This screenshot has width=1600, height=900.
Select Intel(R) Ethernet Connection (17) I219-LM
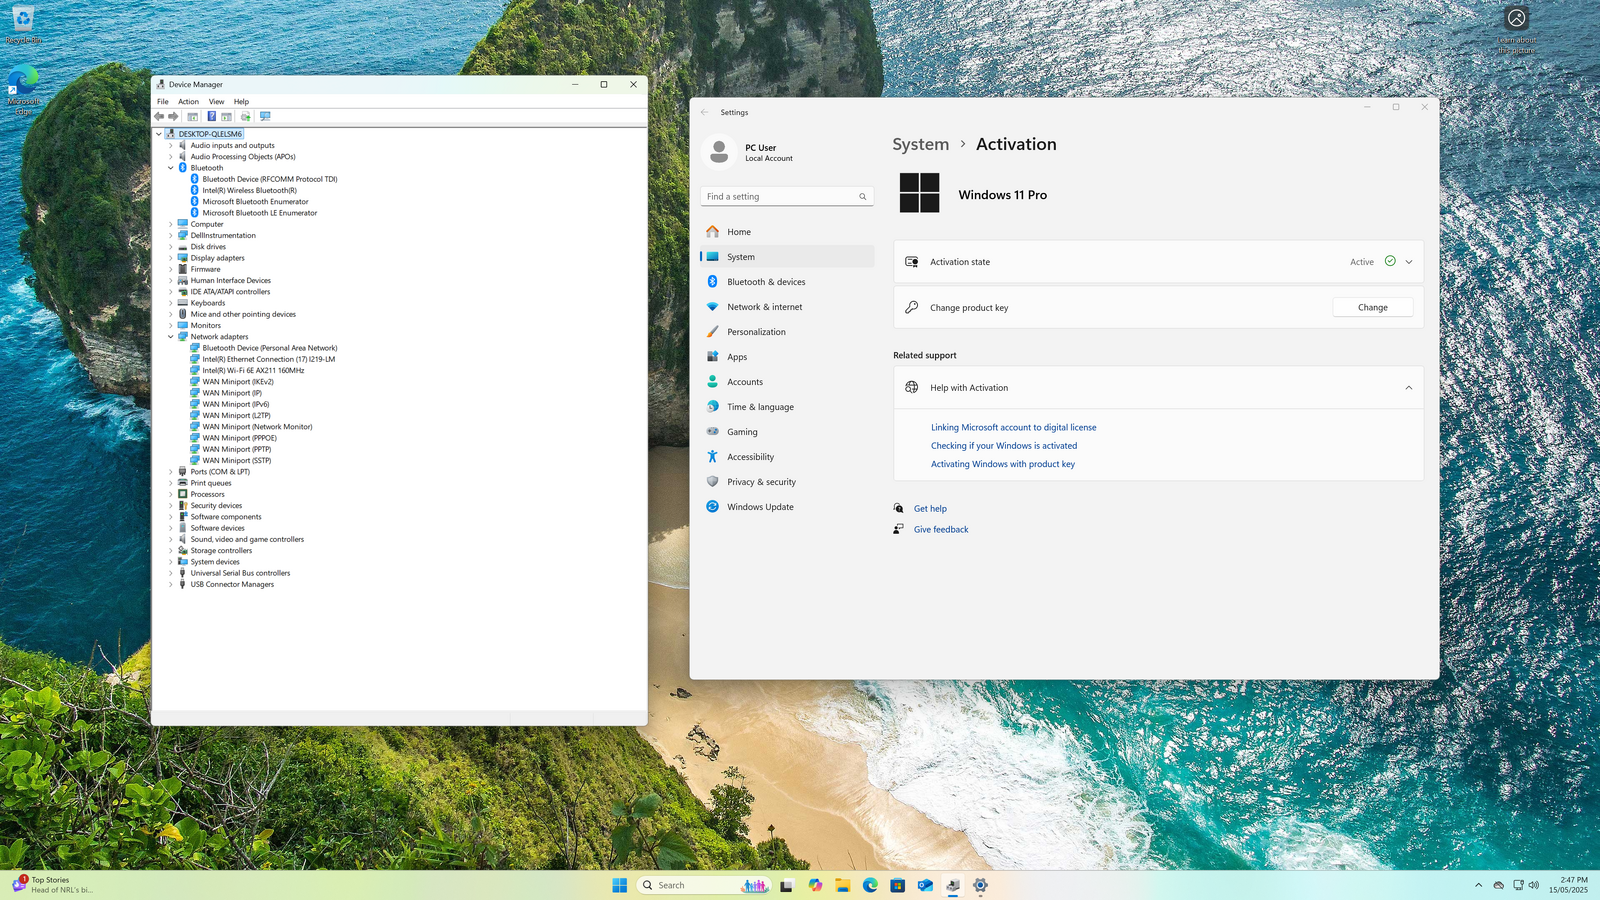pos(268,359)
